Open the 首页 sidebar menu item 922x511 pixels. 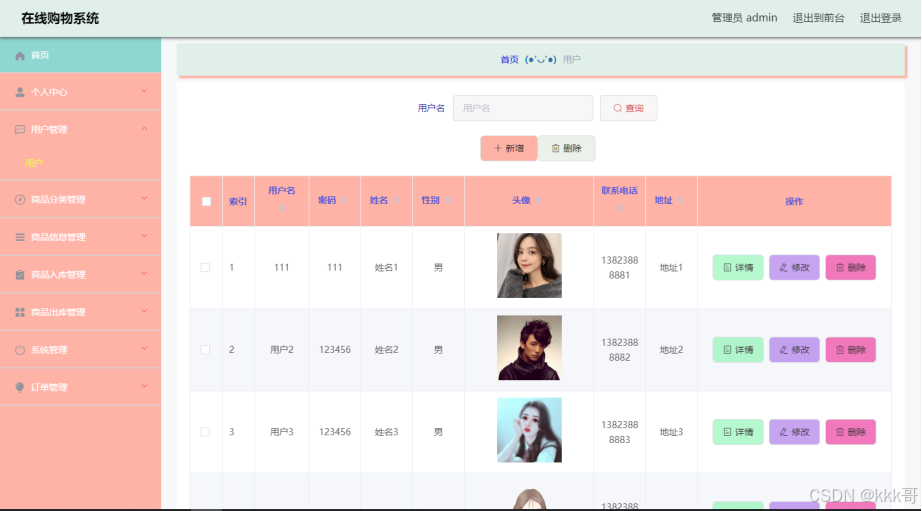(81, 55)
